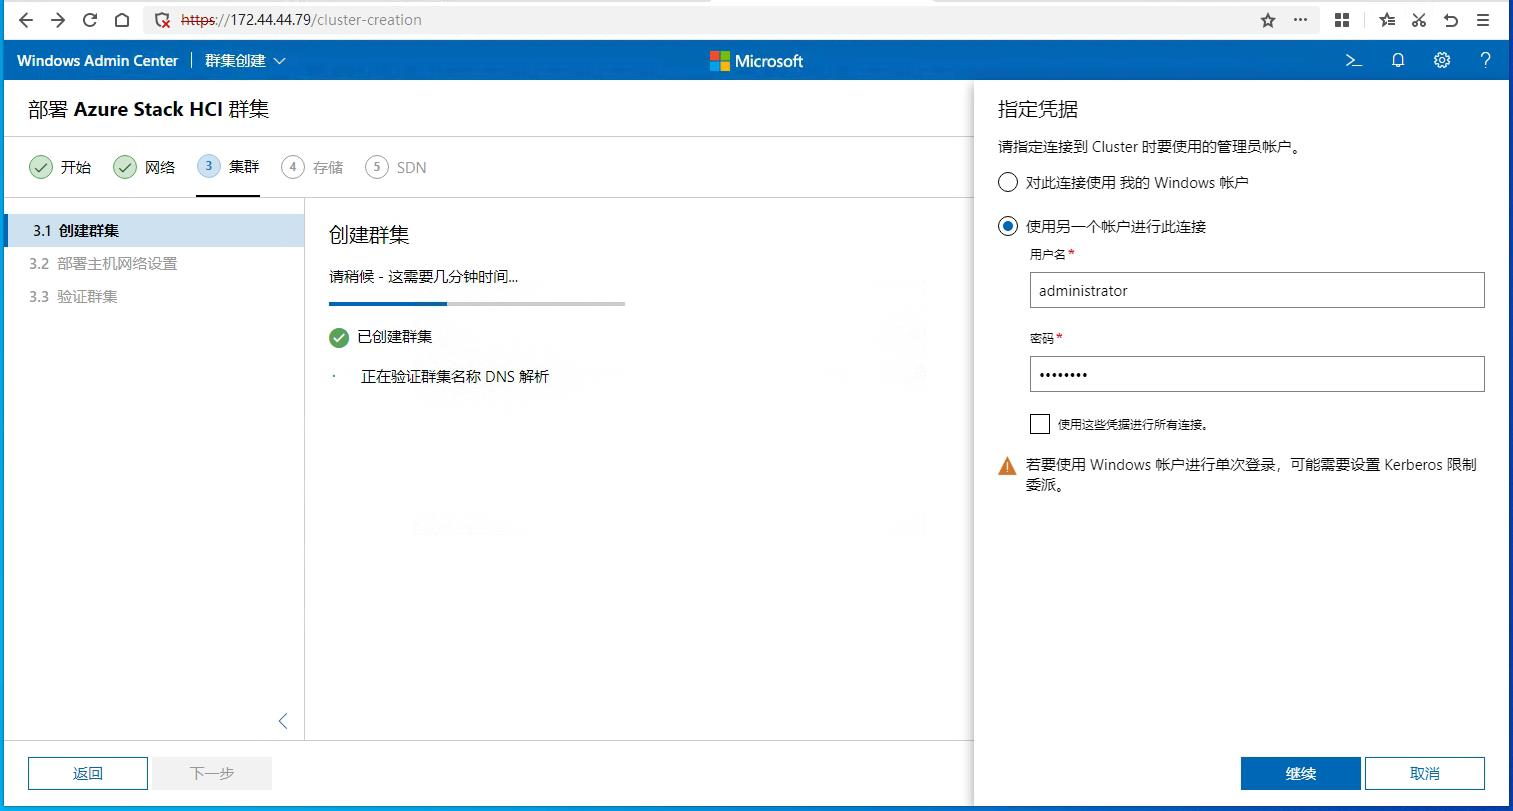The height and width of the screenshot is (811, 1513).
Task: Open step 3.1 创建群集
Action: (x=154, y=230)
